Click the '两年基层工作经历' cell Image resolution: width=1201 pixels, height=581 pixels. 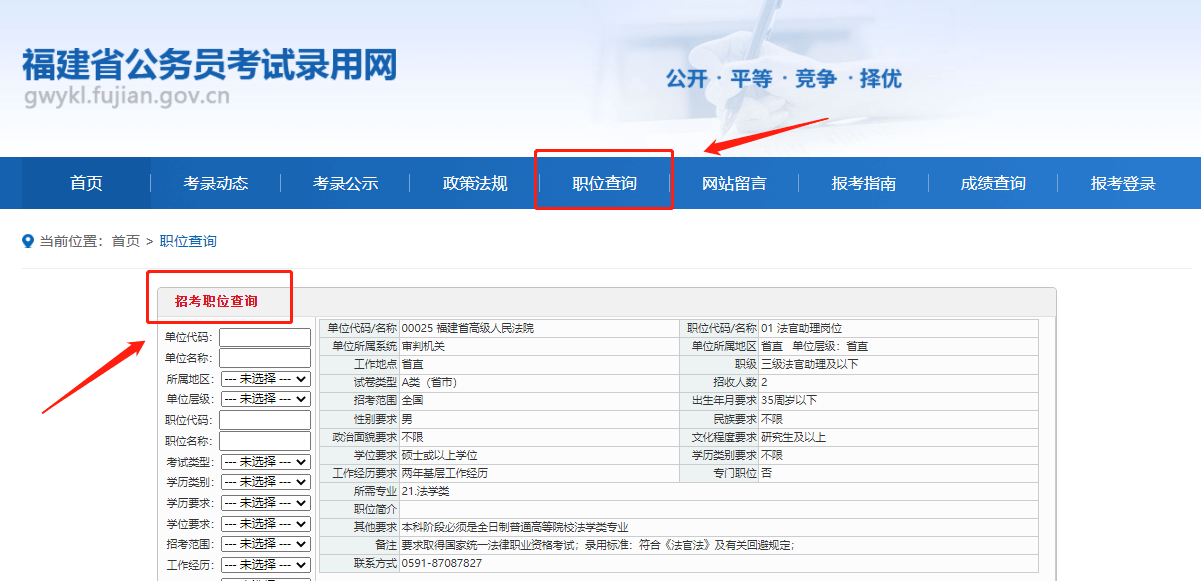(540, 472)
